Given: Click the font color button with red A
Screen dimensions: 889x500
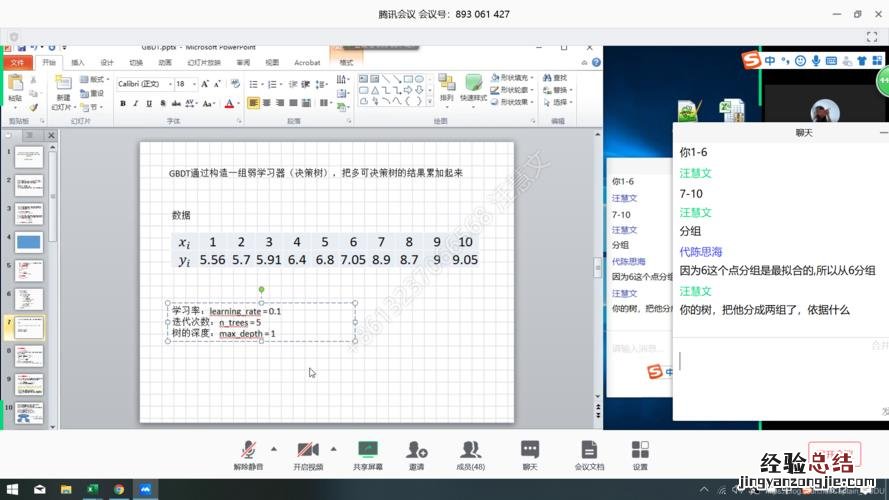Looking at the screenshot, I should click(x=229, y=103).
